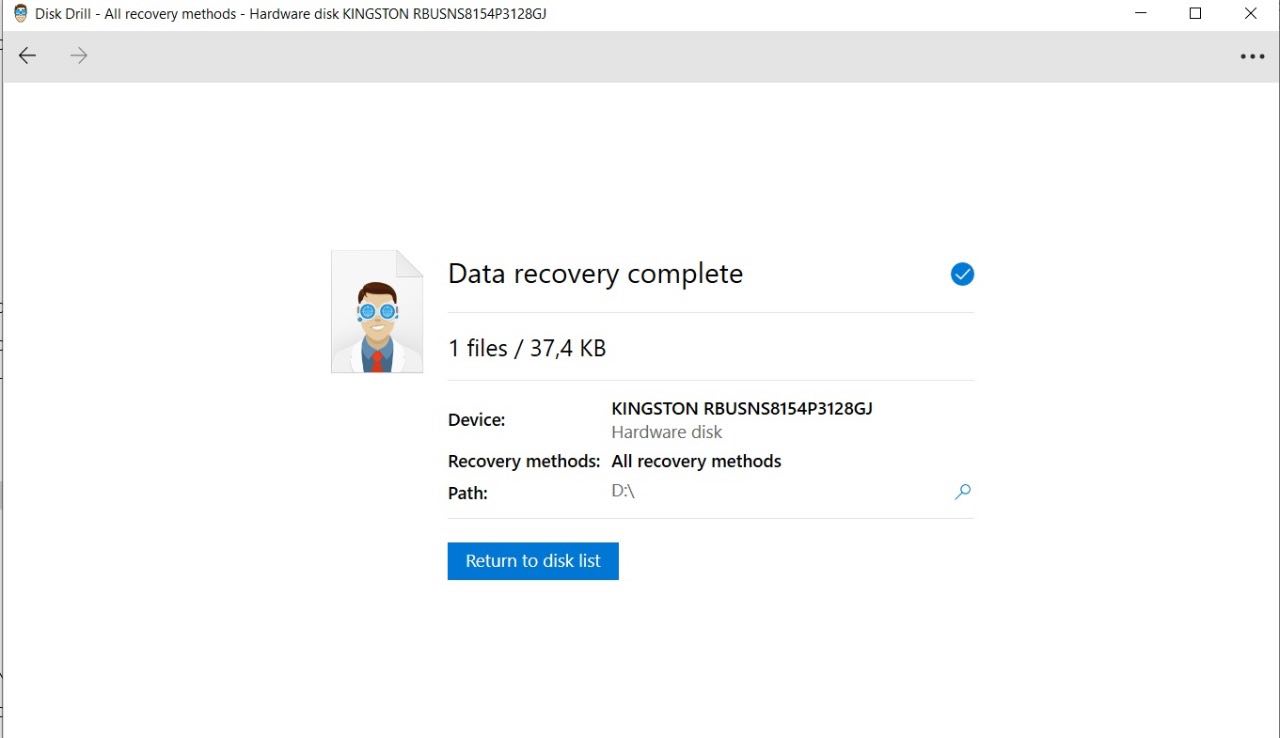Click the forward arrow in the toolbar
The width and height of the screenshot is (1280, 738).
(79, 56)
